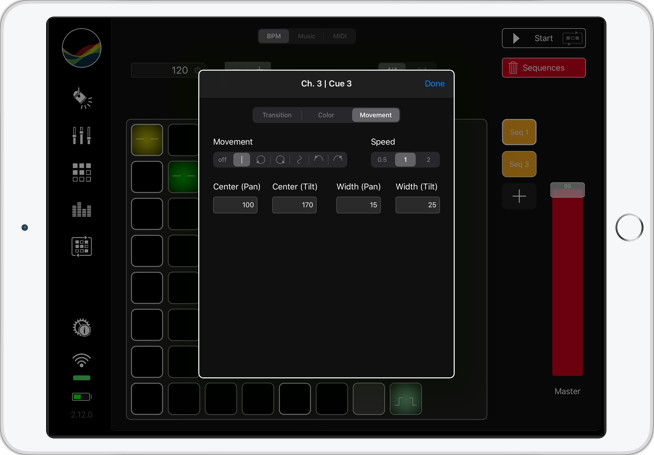Switch to the Transition tab
This screenshot has height=455, width=654.
[x=277, y=115]
